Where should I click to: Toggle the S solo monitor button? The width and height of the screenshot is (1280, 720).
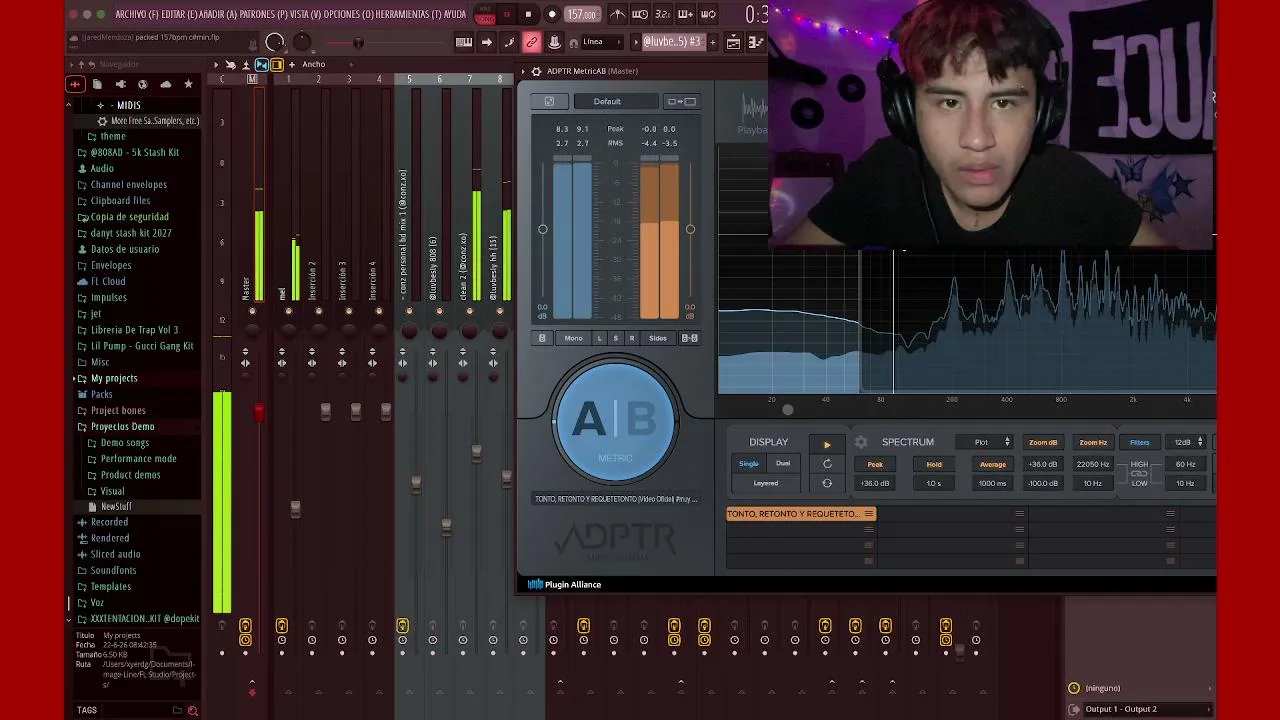[616, 338]
